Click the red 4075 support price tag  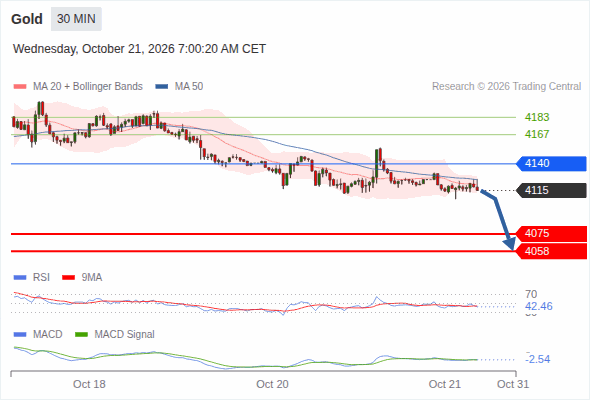coord(551,234)
